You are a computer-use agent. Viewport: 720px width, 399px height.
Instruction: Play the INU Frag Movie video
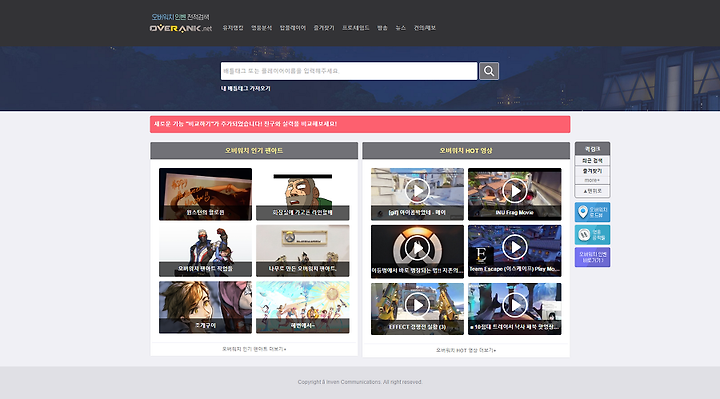514,194
